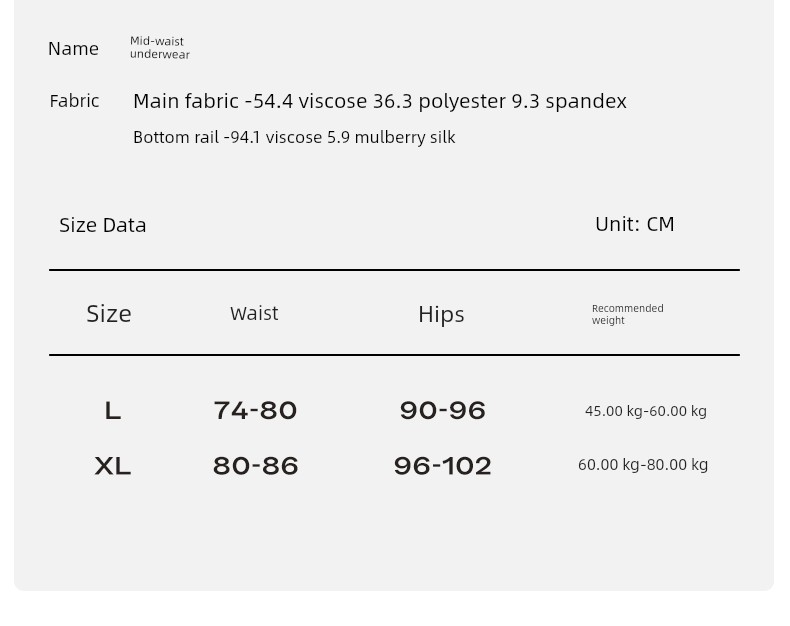Select the Hips column header
Screen dimensions: 790x626
click(x=441, y=315)
